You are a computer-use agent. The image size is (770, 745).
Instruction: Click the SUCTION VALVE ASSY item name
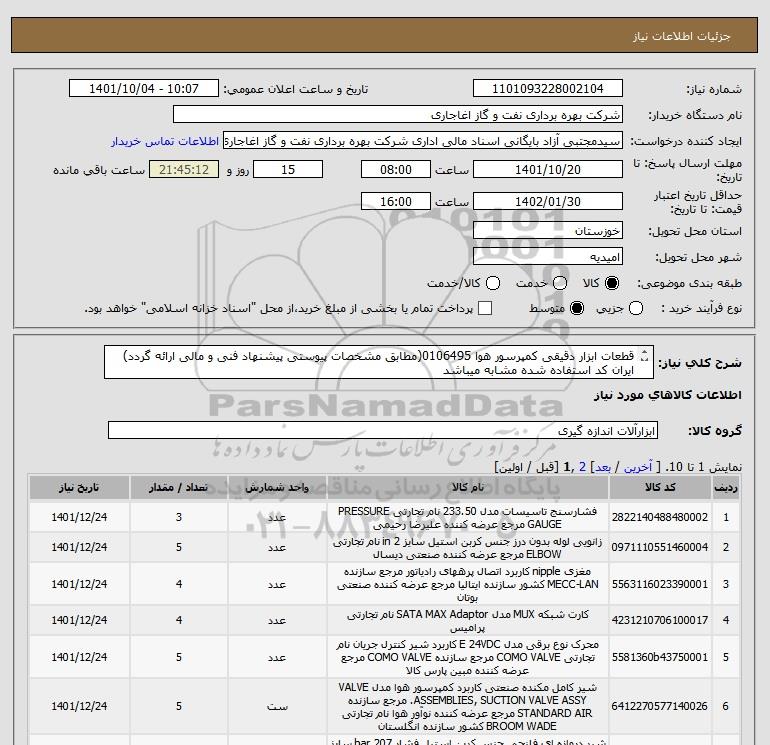(468, 706)
